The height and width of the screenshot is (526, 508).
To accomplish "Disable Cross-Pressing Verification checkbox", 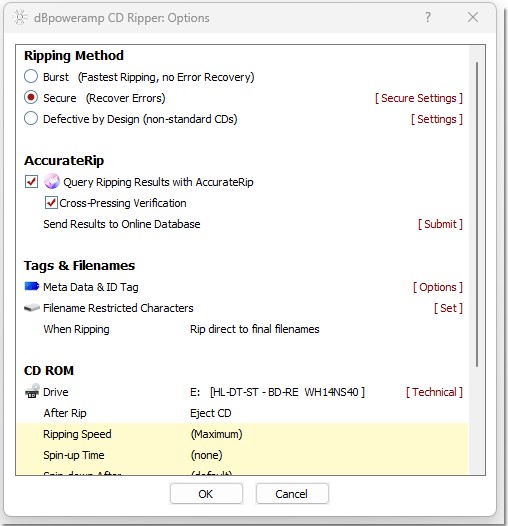I will (x=51, y=203).
